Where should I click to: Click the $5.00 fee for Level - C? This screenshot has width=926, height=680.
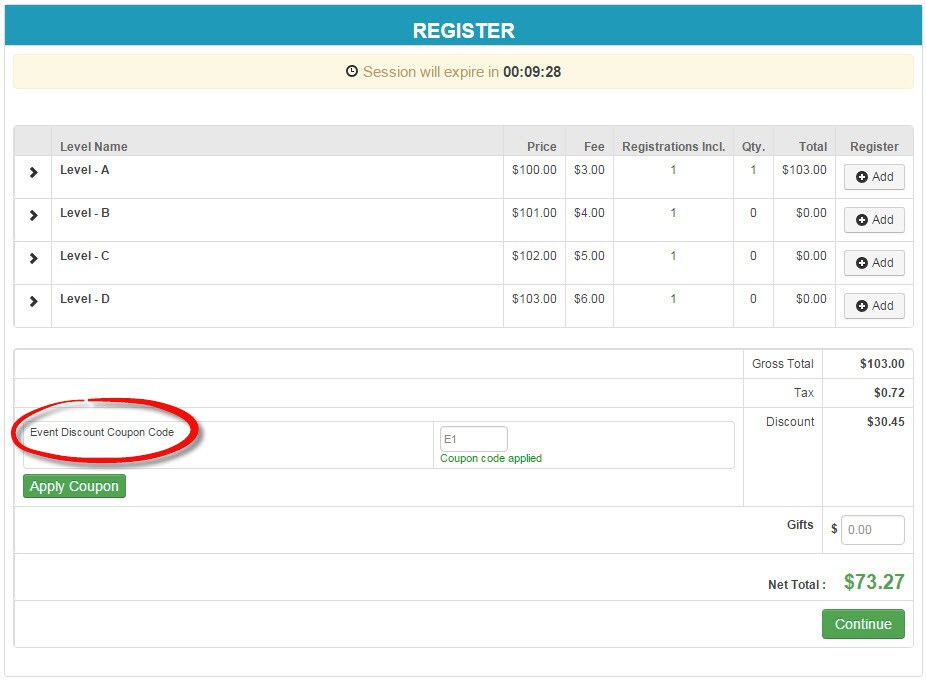point(589,256)
